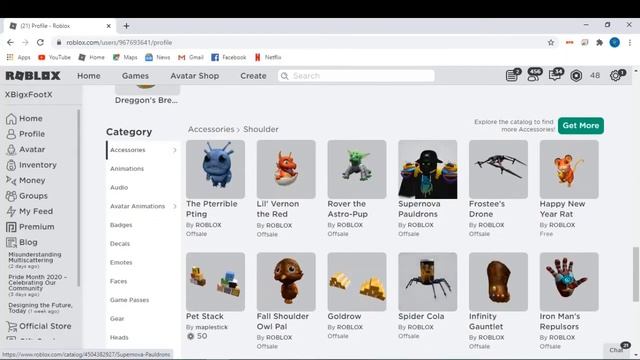Click the search magnifier icon
The height and width of the screenshot is (360, 640).
tap(284, 76)
